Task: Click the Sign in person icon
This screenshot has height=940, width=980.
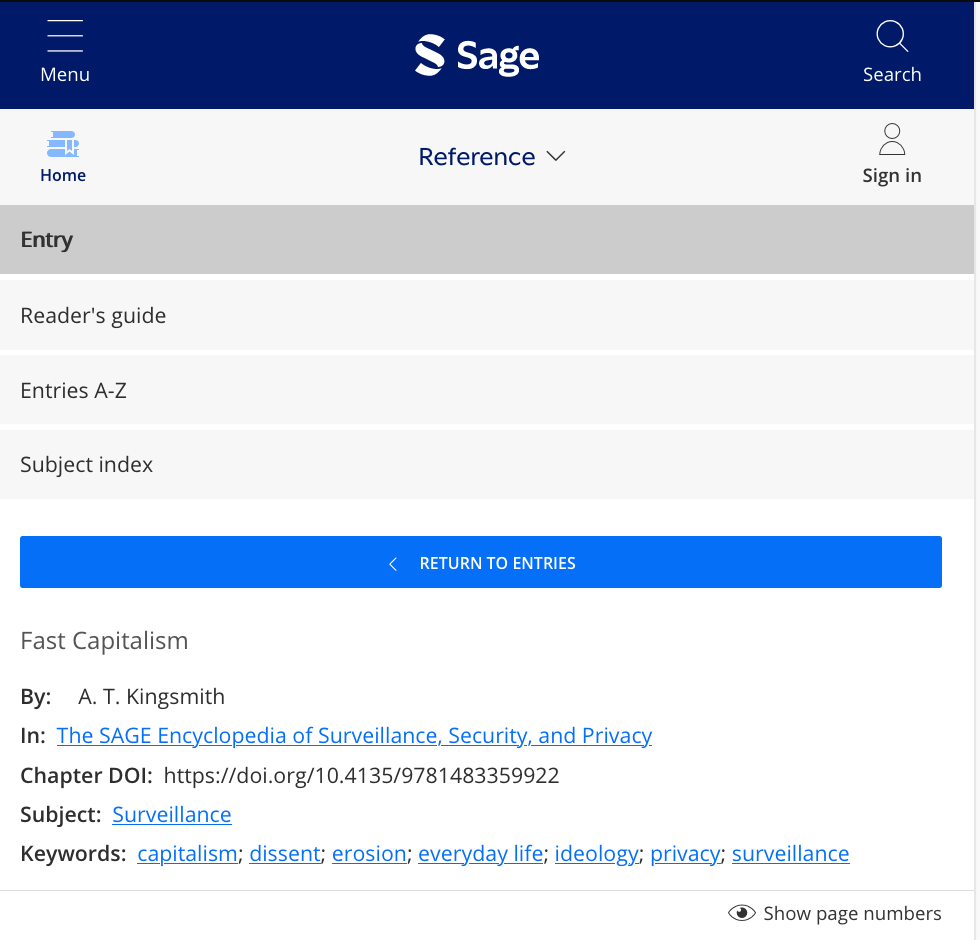Action: click(x=891, y=140)
